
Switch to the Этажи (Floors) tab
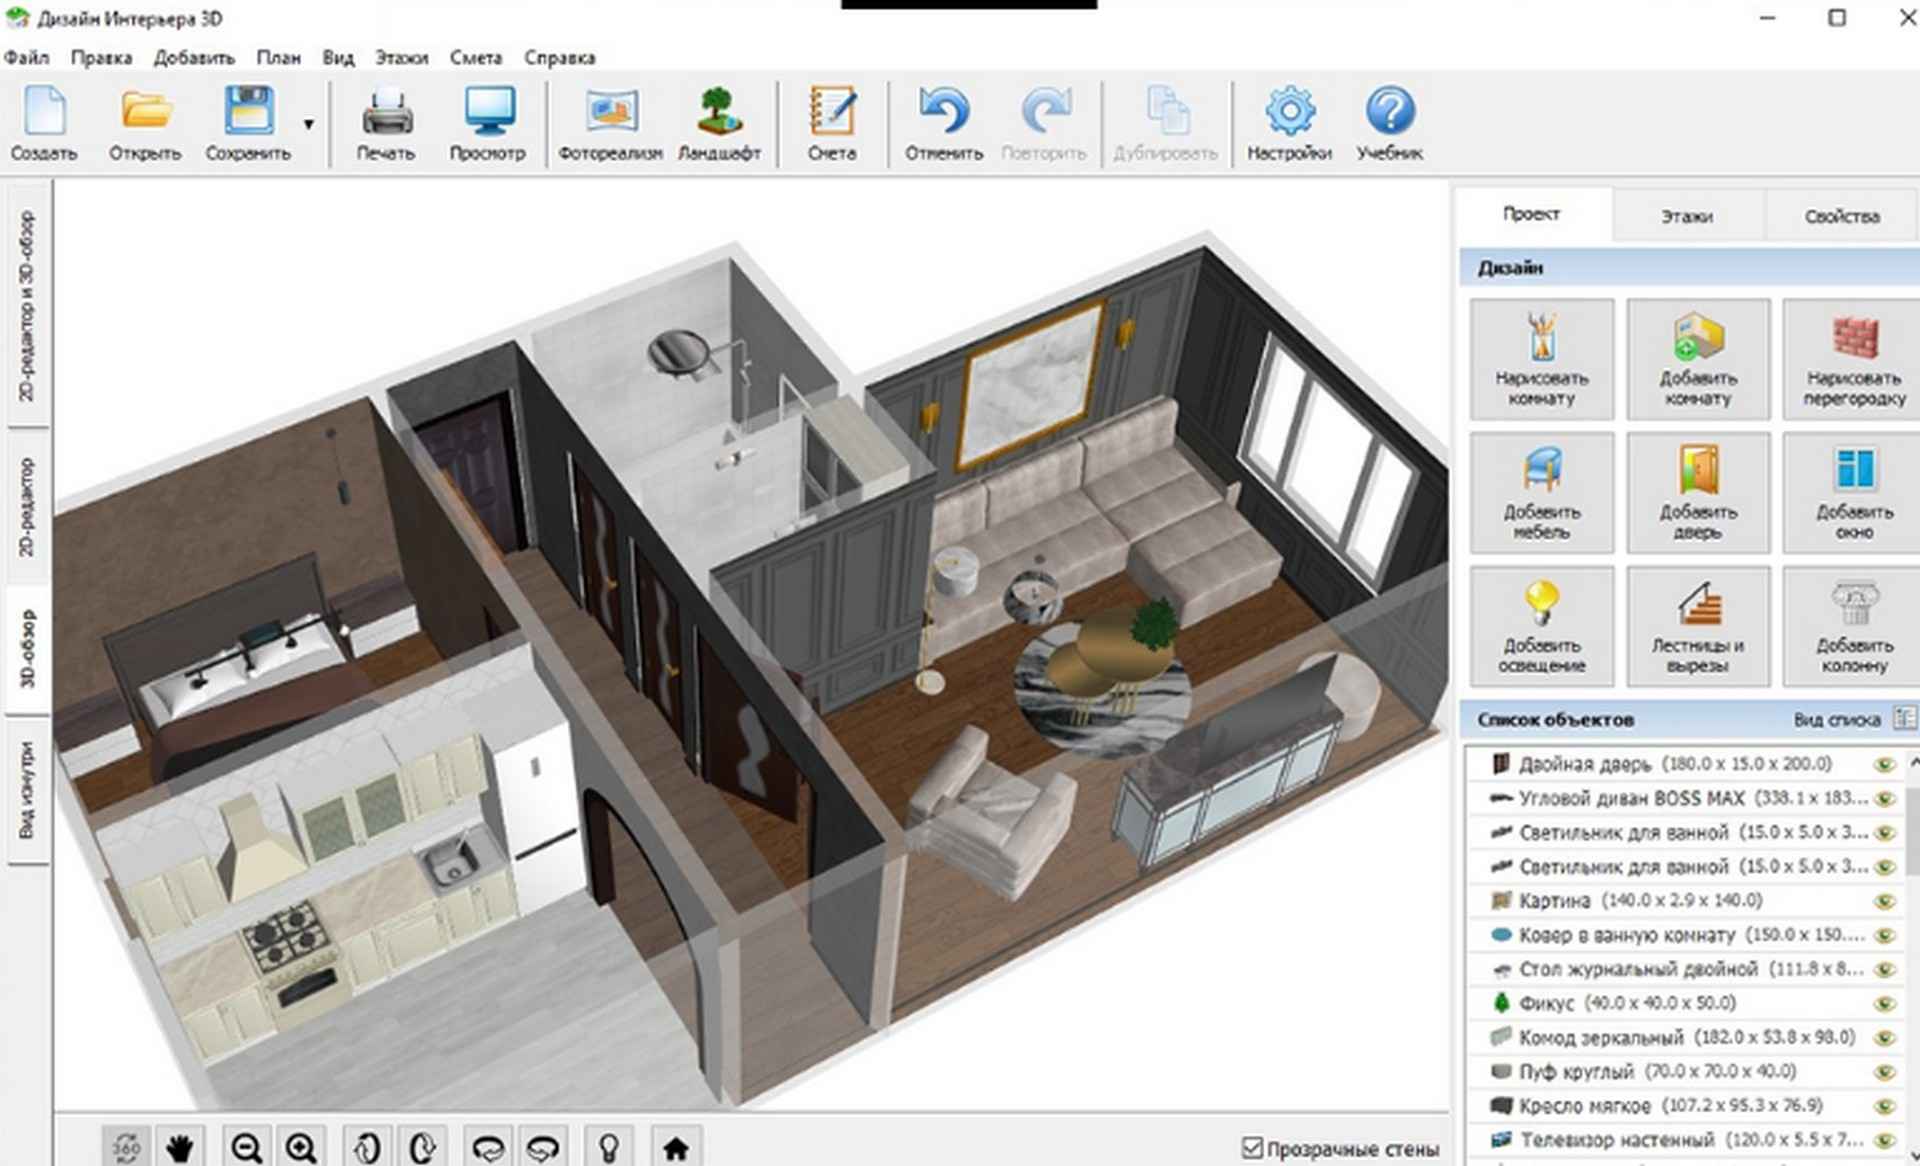1690,215
